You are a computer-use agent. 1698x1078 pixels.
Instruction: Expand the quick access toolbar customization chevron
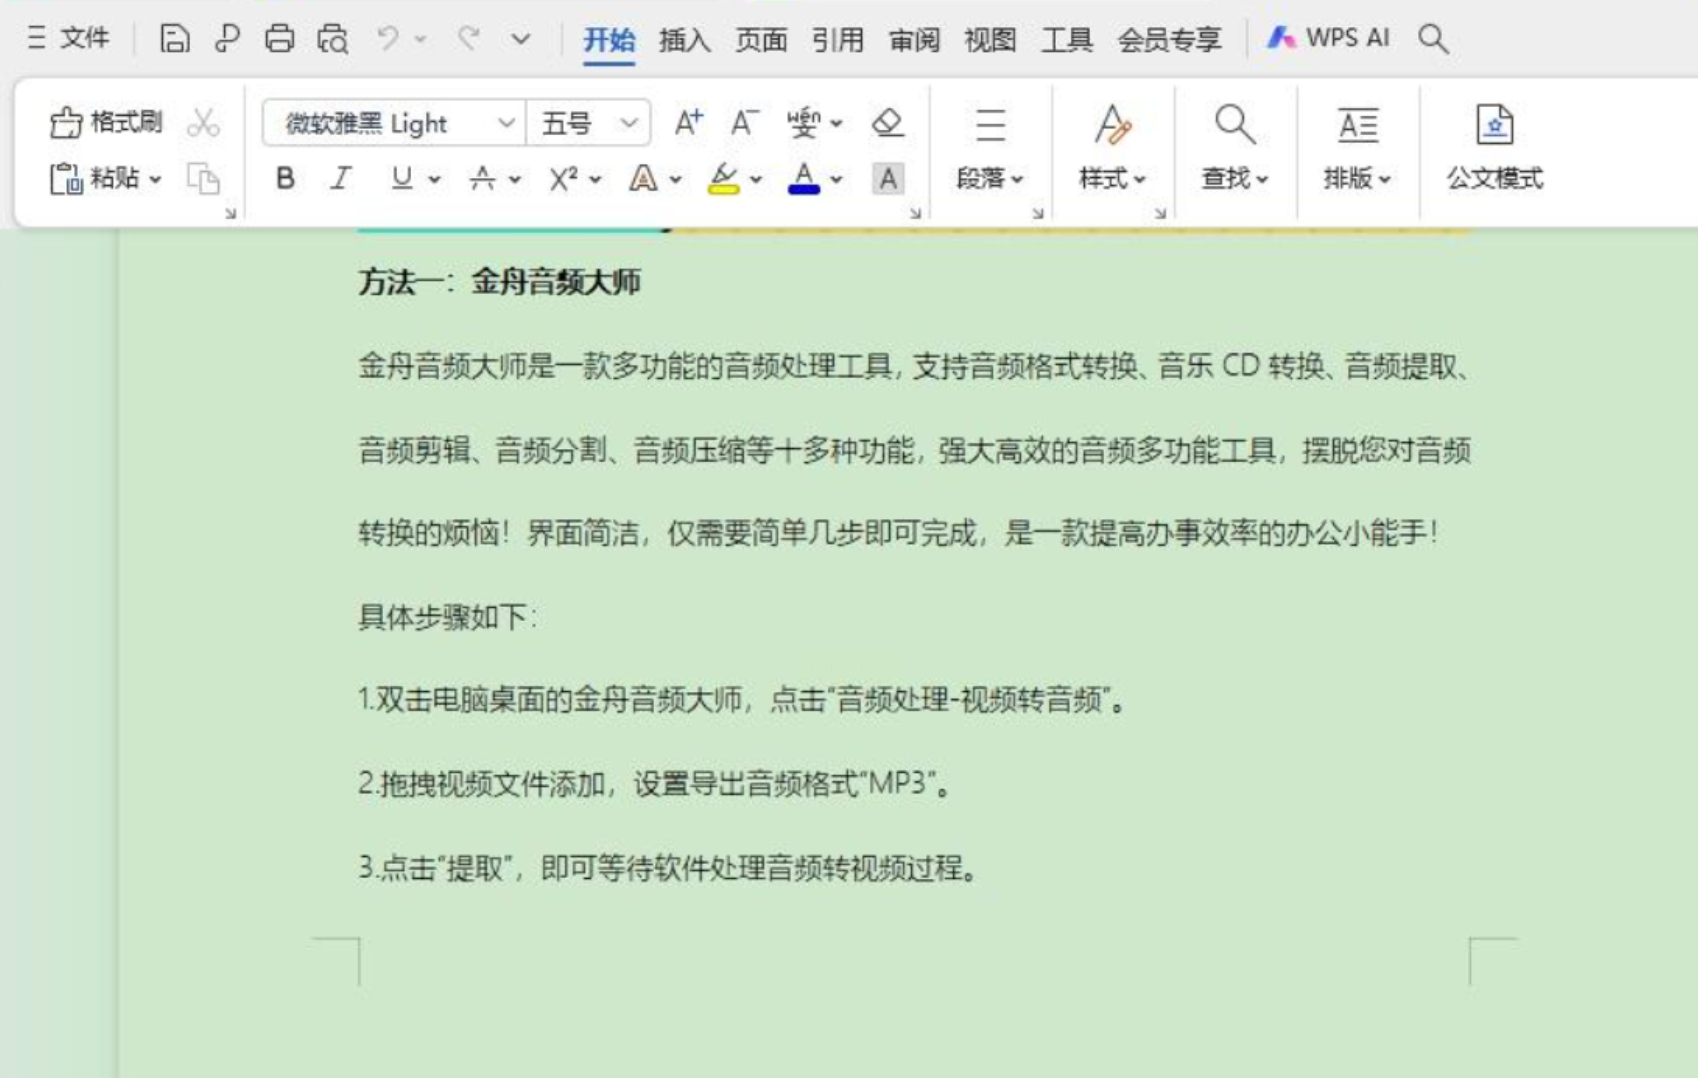(x=520, y=39)
